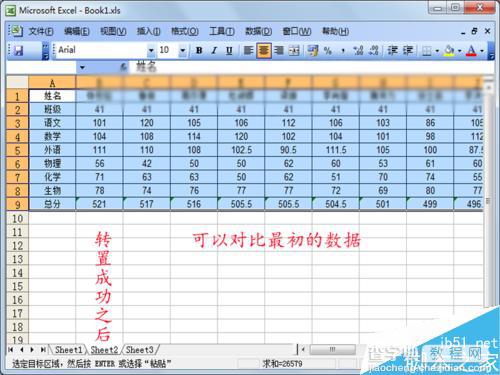Screen dimensions: 500x375
Task: Click Merge and Center icon
Action: coord(294,51)
